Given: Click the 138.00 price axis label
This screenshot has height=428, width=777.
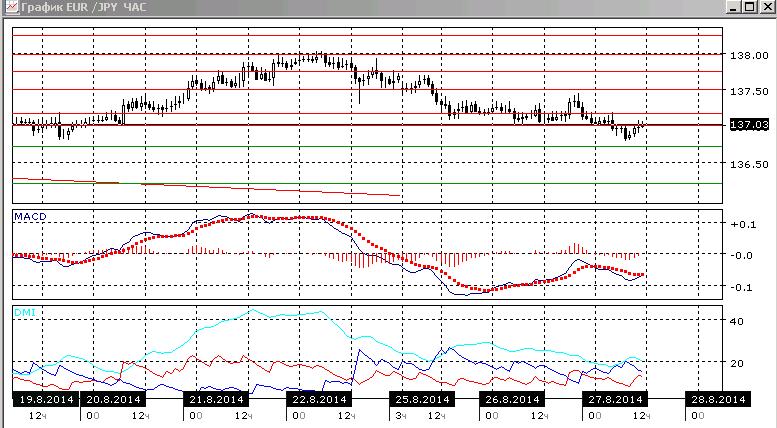Looking at the screenshot, I should point(749,55).
